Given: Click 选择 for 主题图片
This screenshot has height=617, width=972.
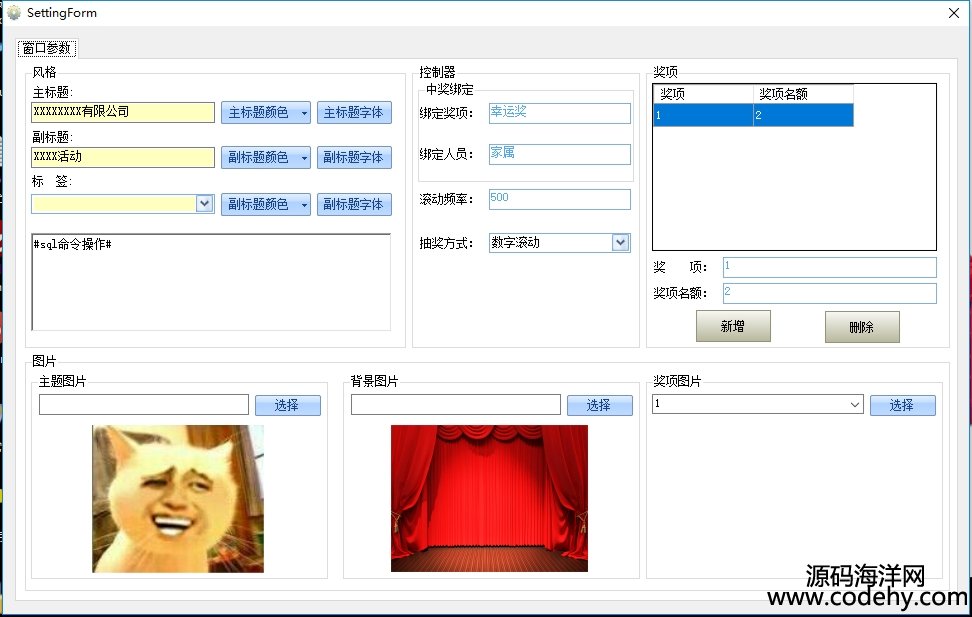Looking at the screenshot, I should (288, 406).
